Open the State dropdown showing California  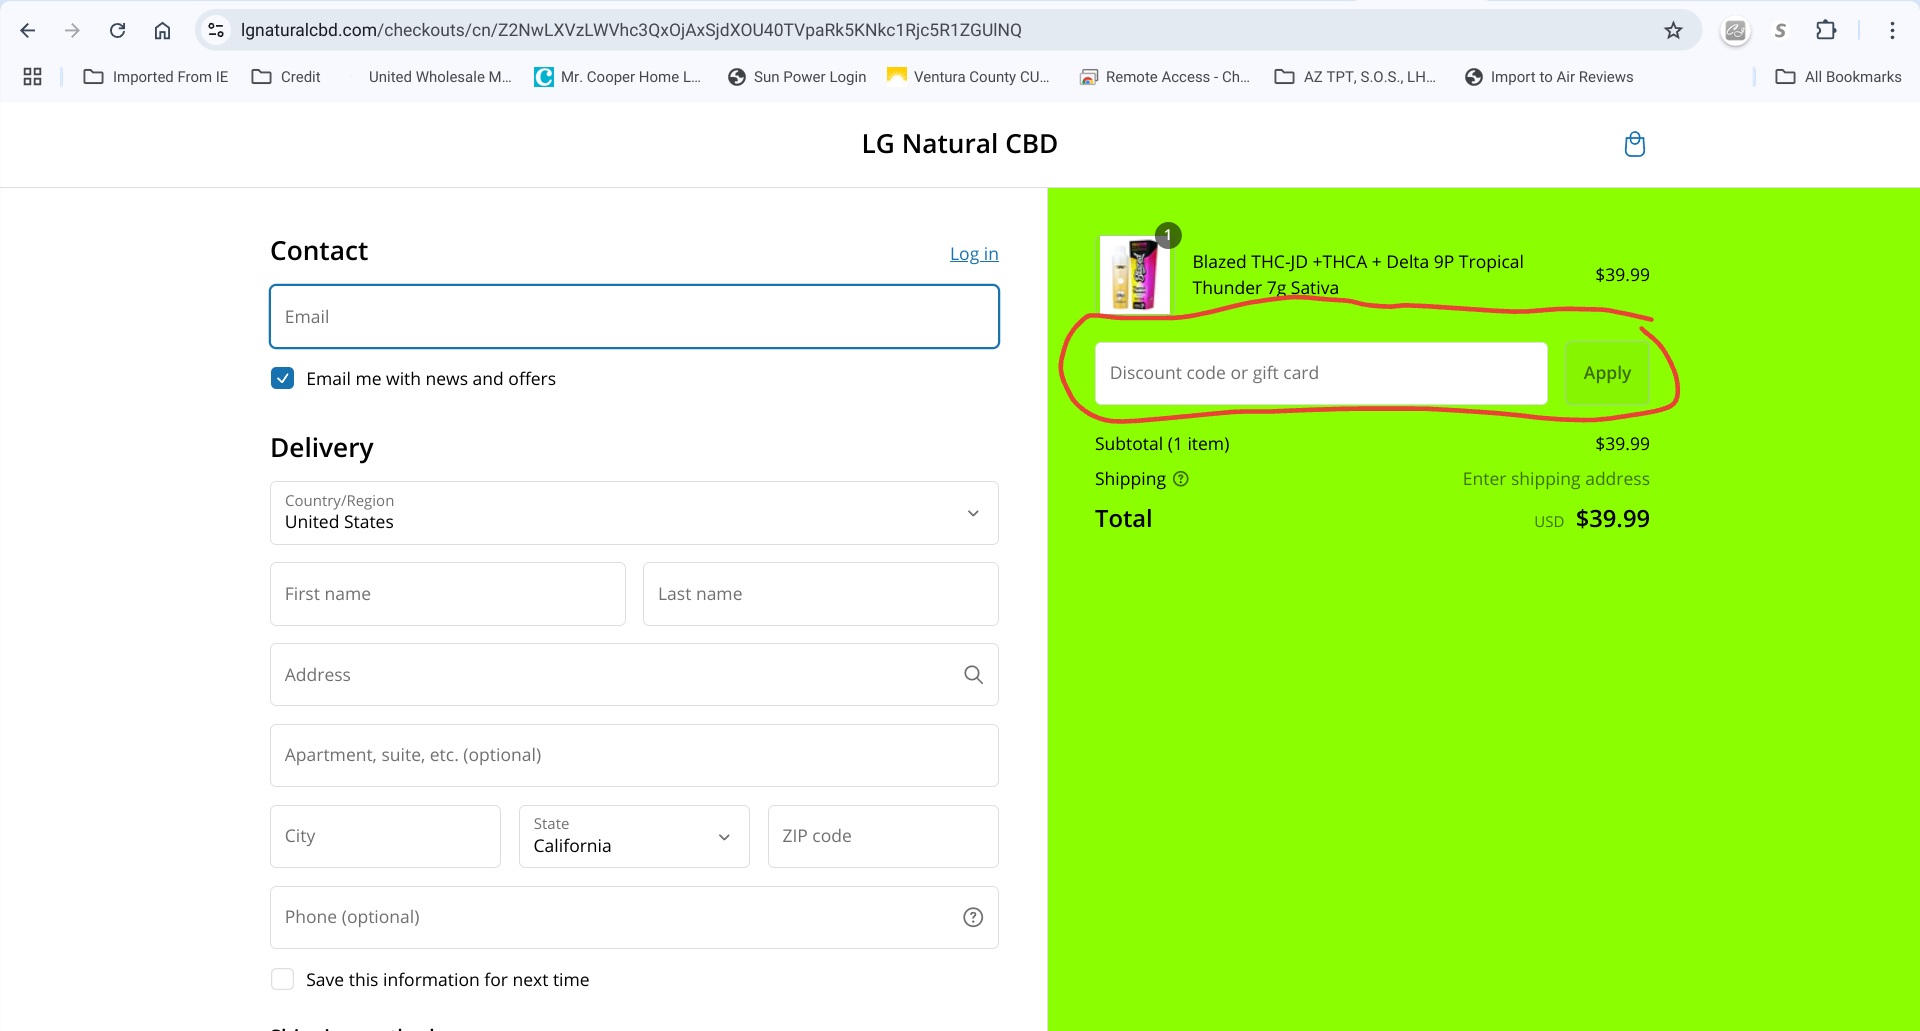click(x=634, y=836)
